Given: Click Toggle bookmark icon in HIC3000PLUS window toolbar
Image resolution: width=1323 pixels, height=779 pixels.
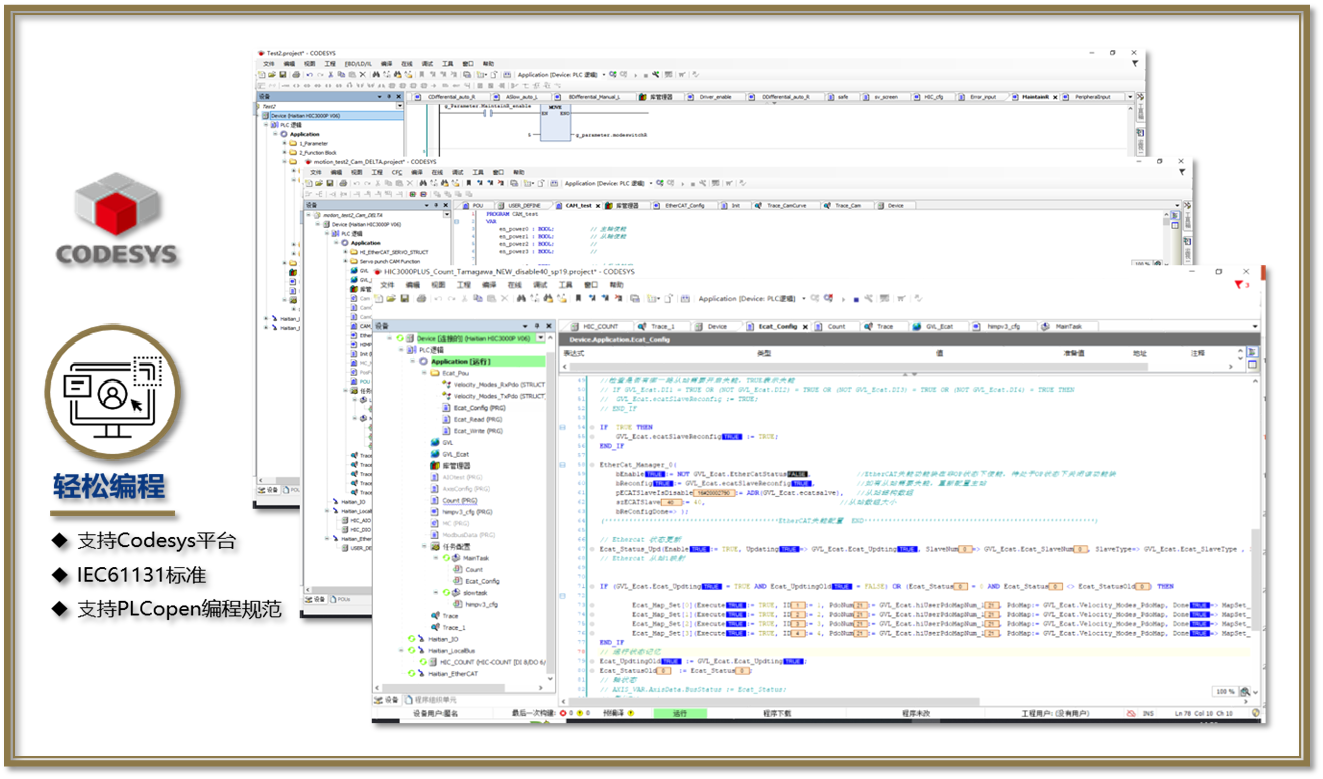Looking at the screenshot, I should click(x=578, y=298).
